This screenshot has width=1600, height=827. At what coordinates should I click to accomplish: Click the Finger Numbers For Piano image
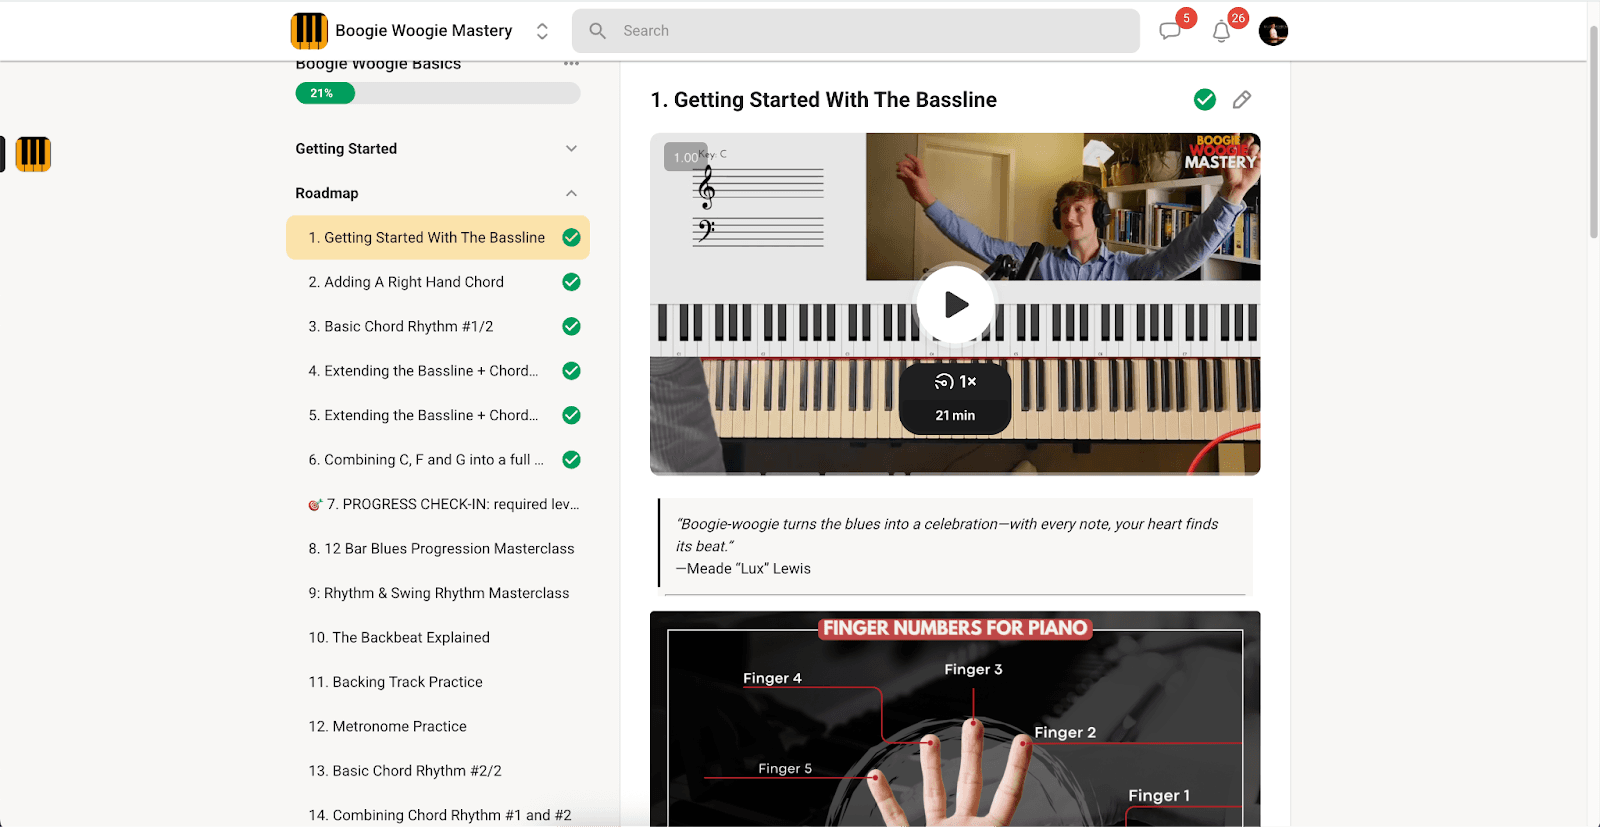[x=955, y=719]
